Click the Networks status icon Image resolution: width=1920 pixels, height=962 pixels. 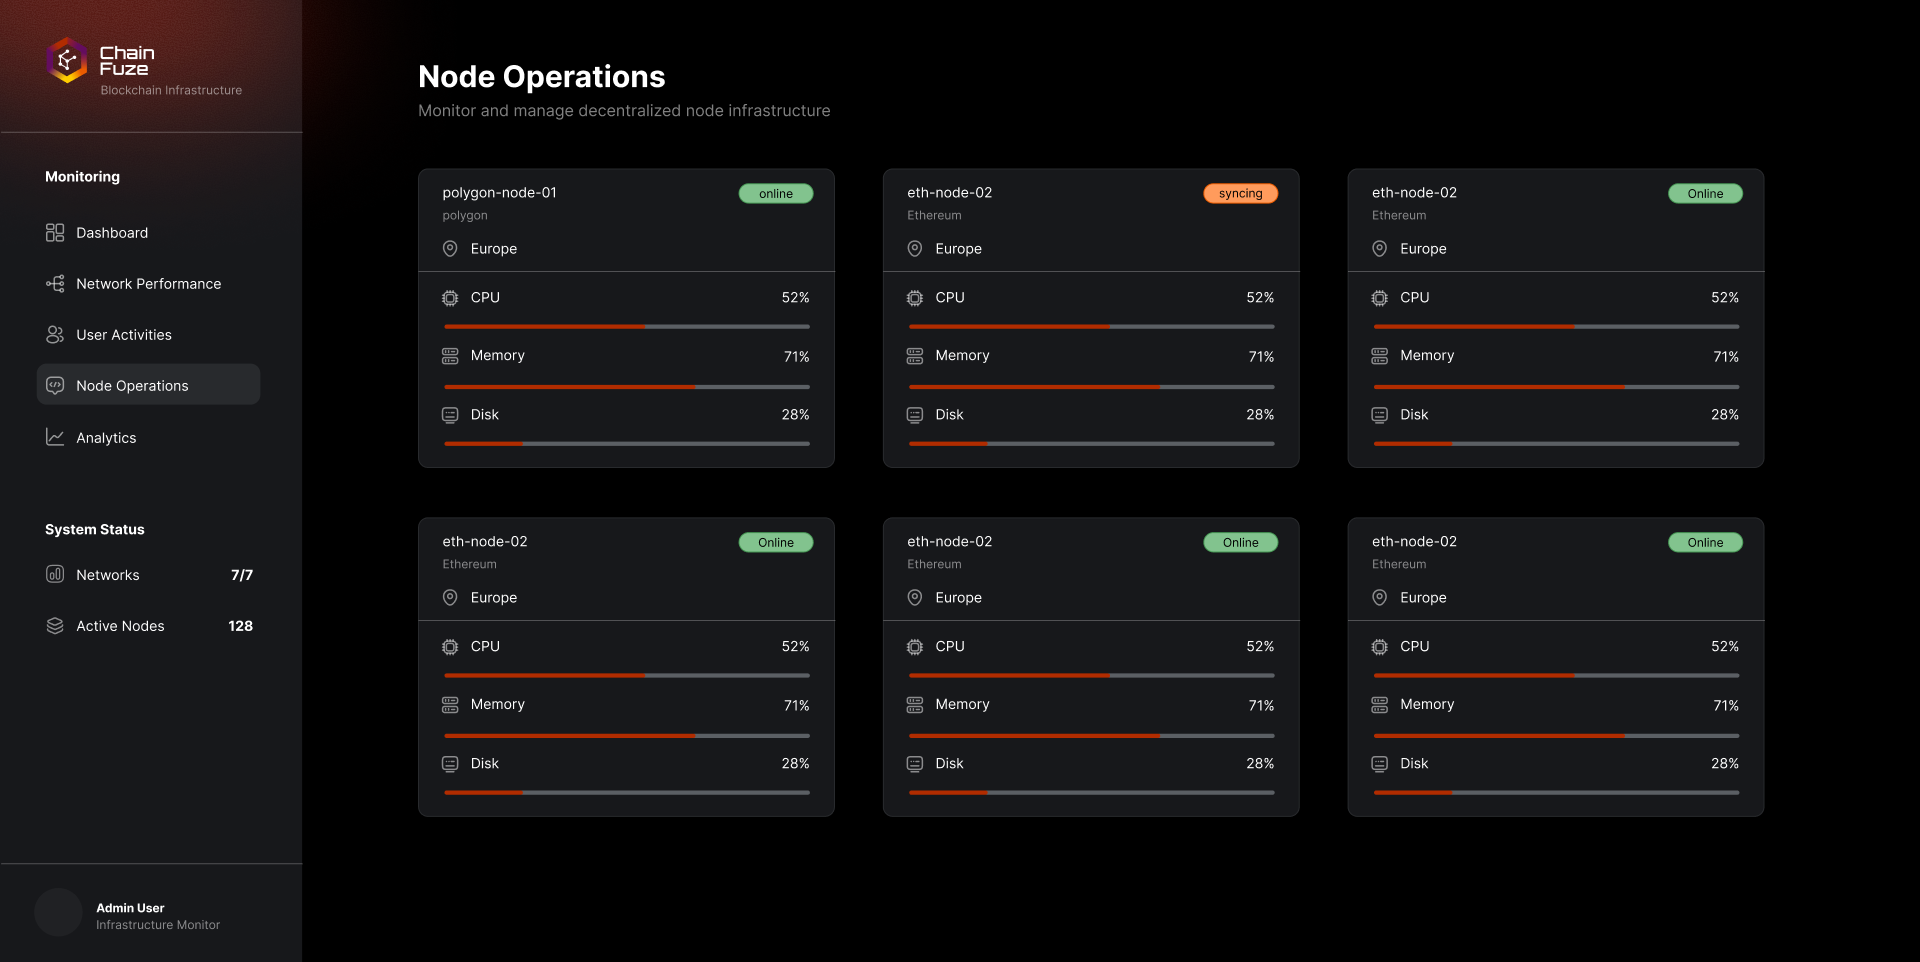pyautogui.click(x=55, y=575)
